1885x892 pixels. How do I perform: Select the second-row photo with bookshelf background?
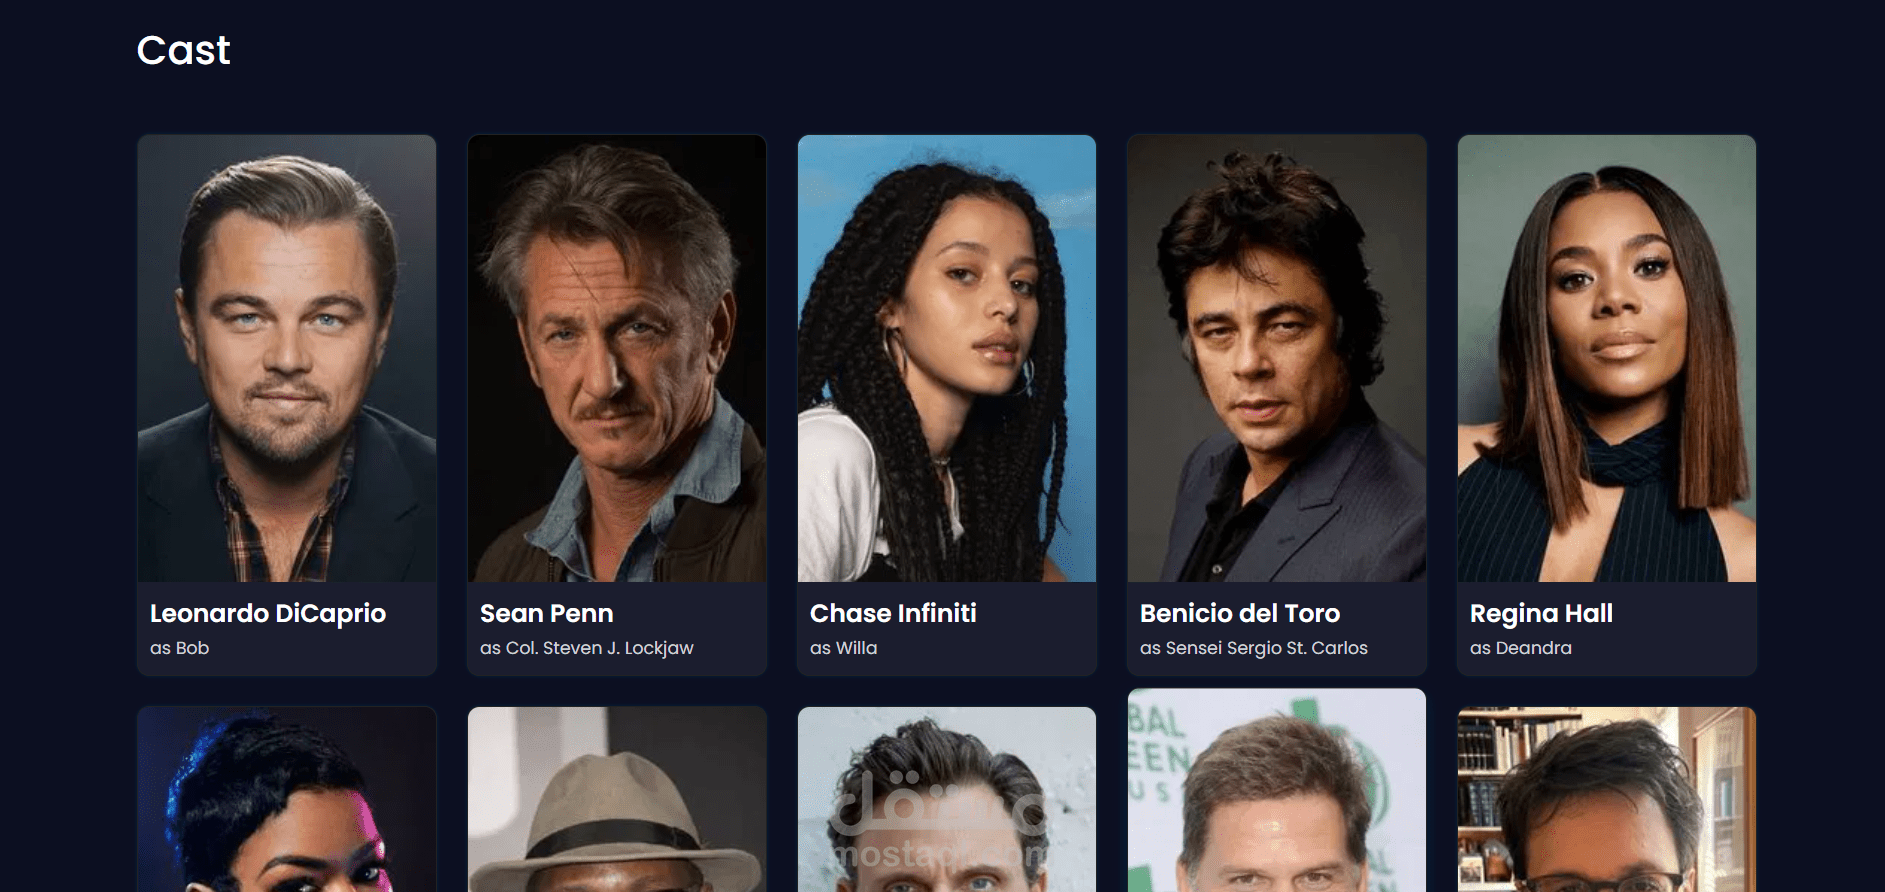pos(1607,799)
